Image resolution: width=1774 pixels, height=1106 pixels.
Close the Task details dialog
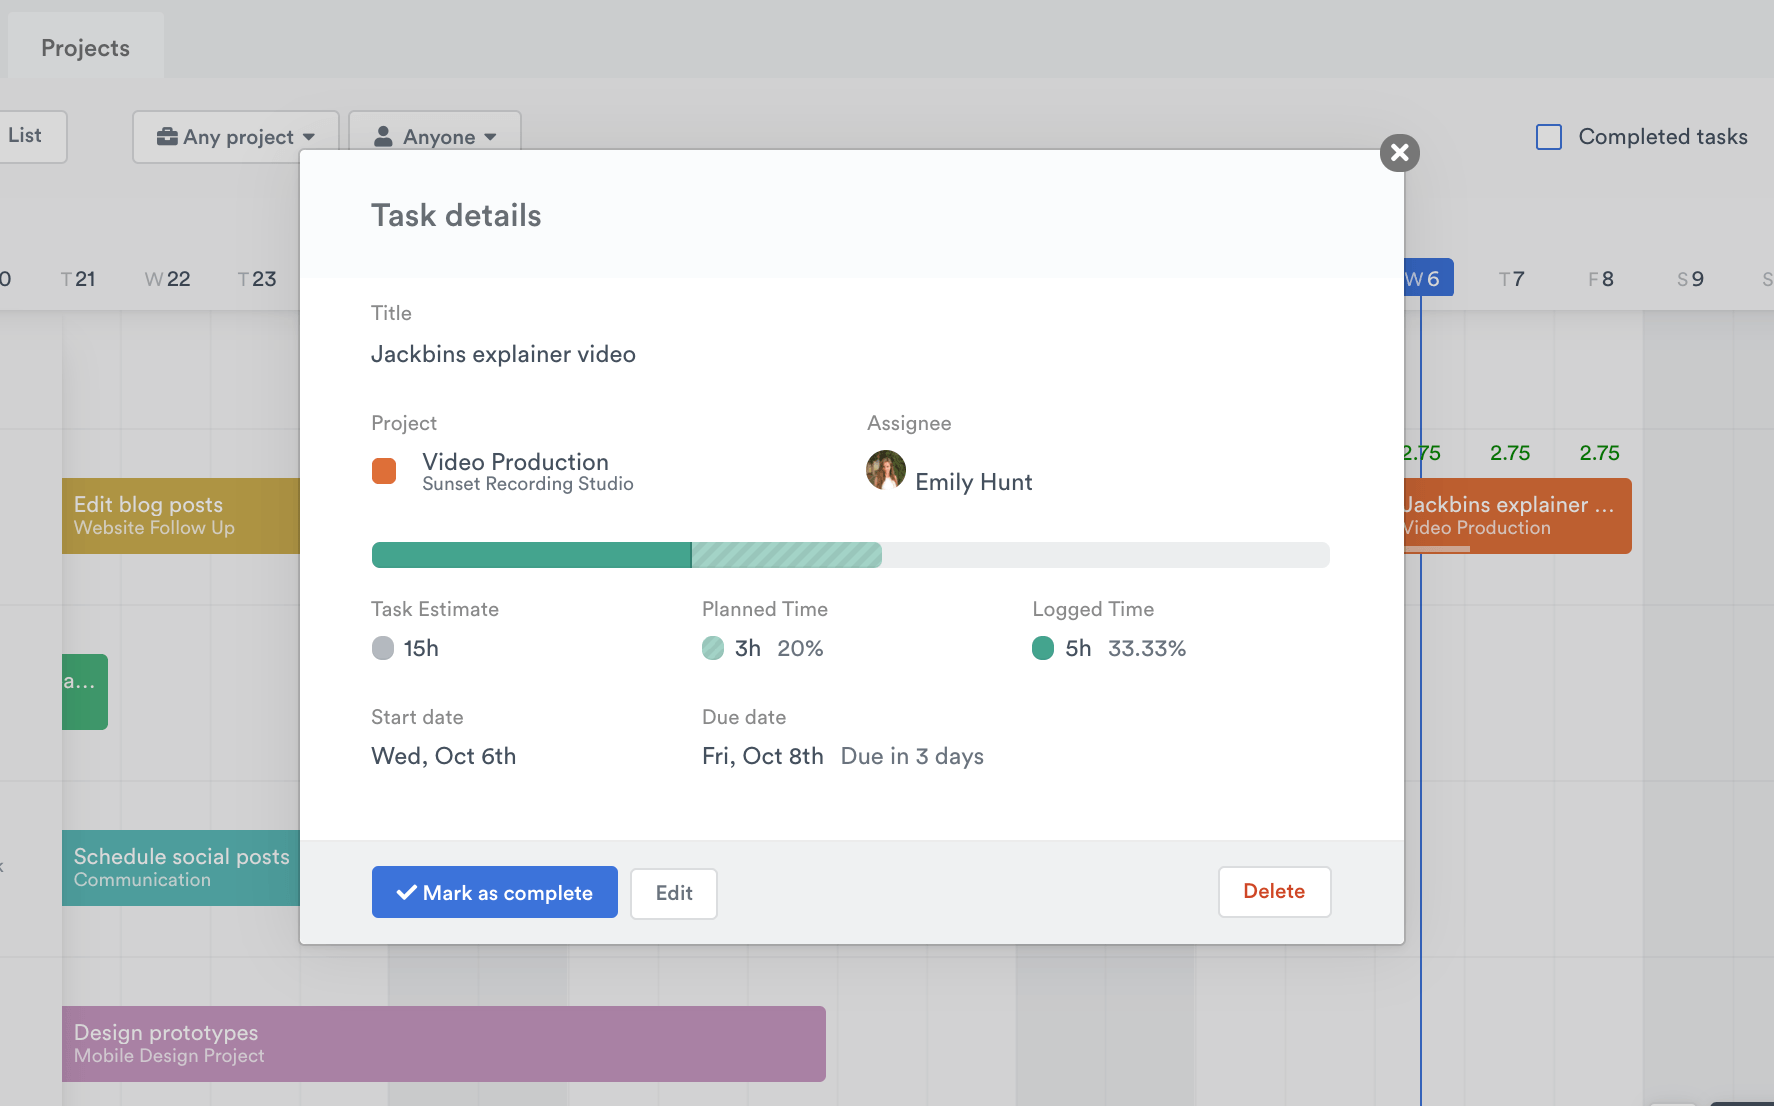pyautogui.click(x=1399, y=153)
